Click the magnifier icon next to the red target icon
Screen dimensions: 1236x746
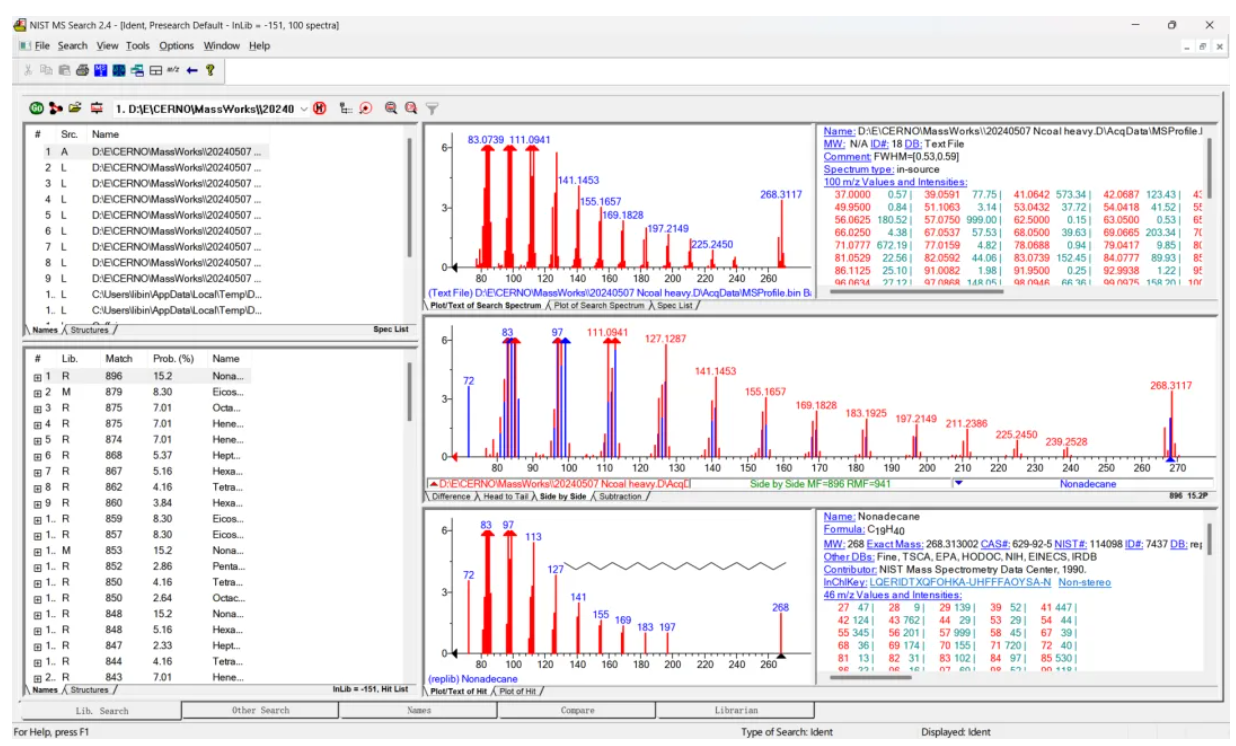[x=391, y=108]
